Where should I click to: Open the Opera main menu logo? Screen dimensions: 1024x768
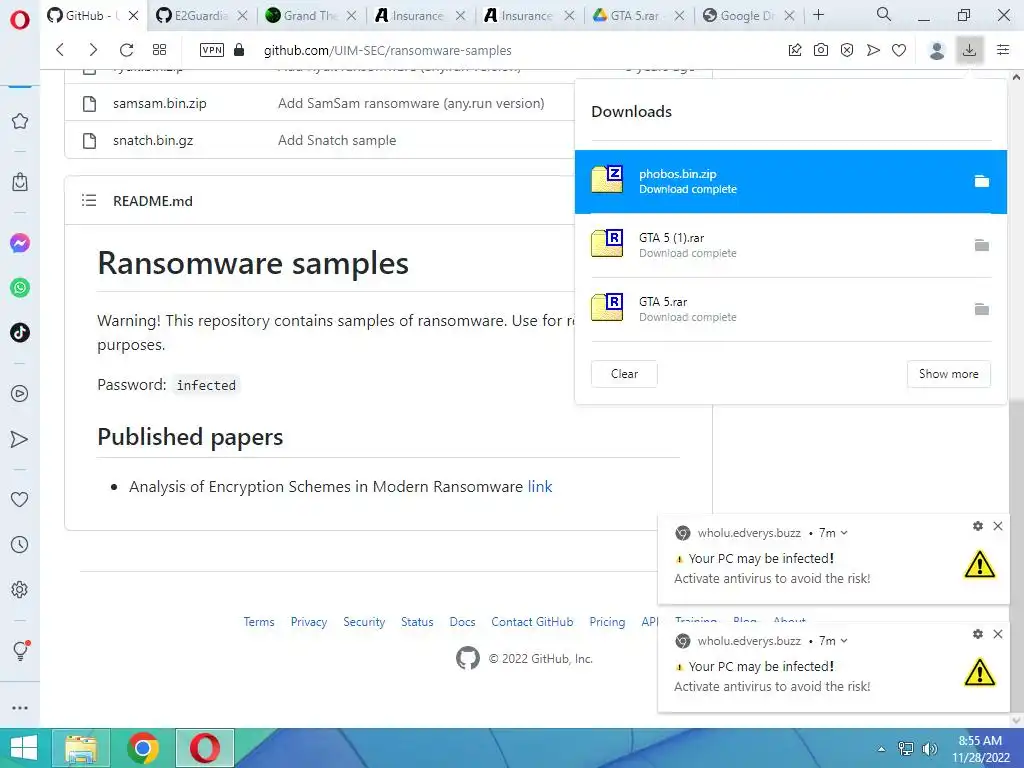(x=20, y=20)
